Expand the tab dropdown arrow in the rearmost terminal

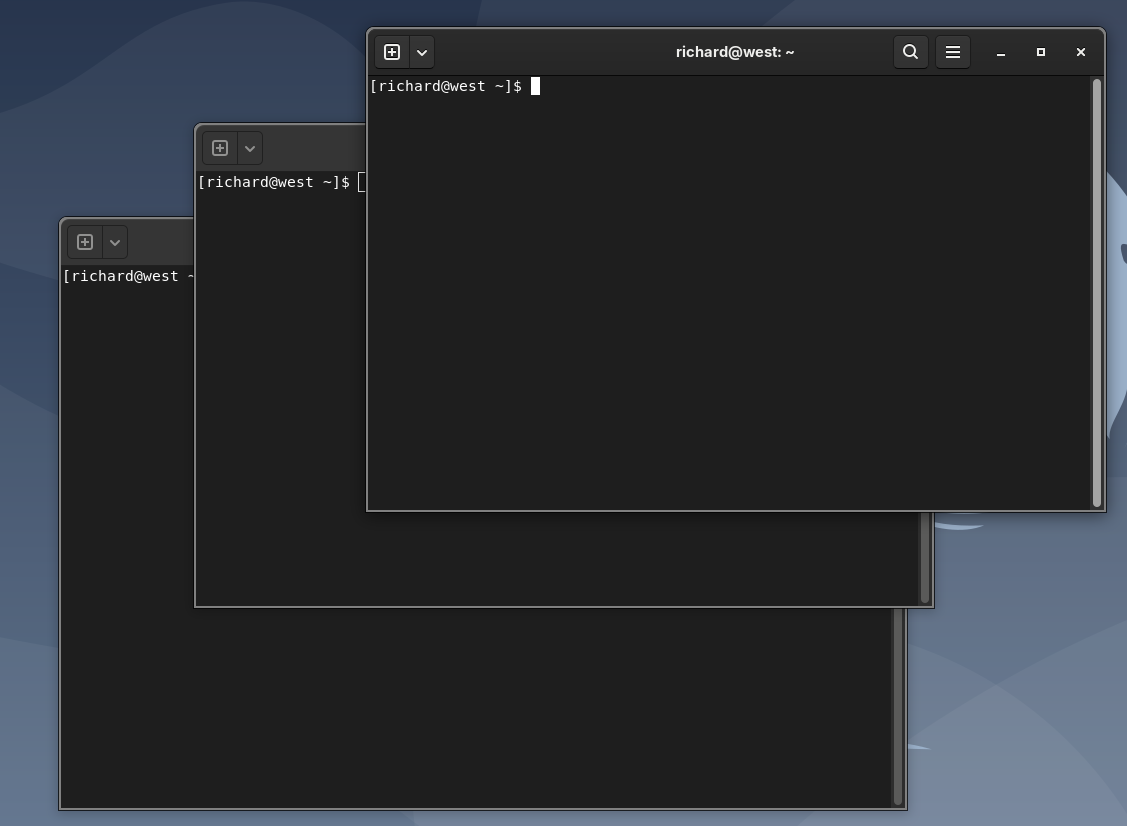(115, 242)
